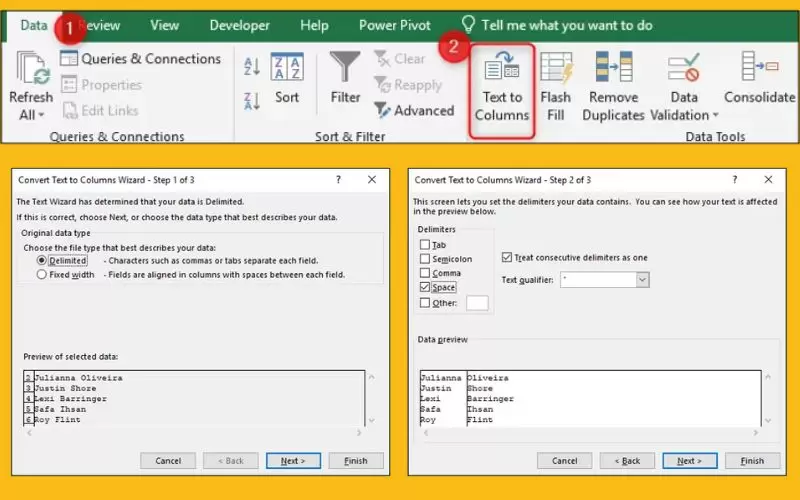Click 'Julianna' in Step 2 data preview

pos(441,378)
